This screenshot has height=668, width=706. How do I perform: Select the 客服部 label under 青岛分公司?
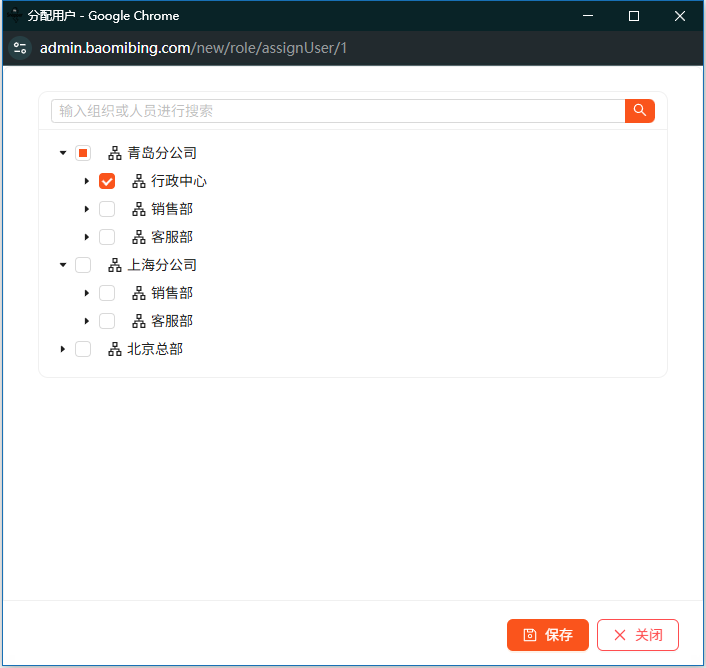(172, 237)
